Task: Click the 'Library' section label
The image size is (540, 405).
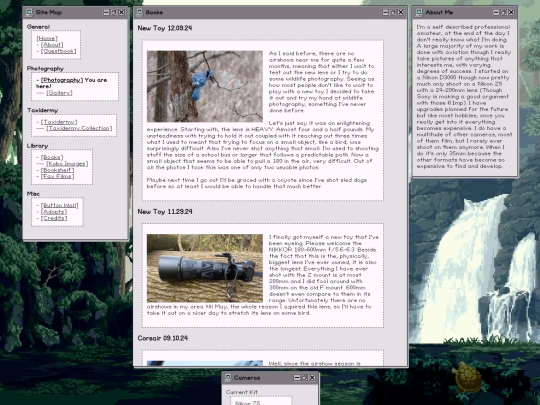Action: [37, 146]
